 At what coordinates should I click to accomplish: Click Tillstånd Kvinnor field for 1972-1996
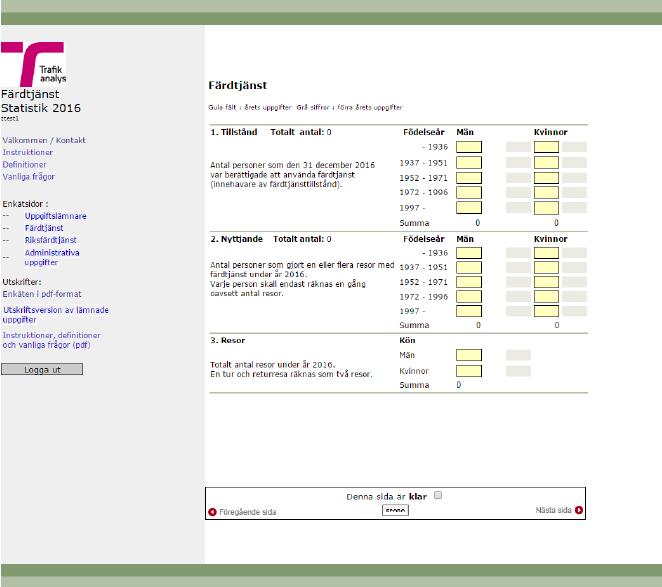[546, 193]
